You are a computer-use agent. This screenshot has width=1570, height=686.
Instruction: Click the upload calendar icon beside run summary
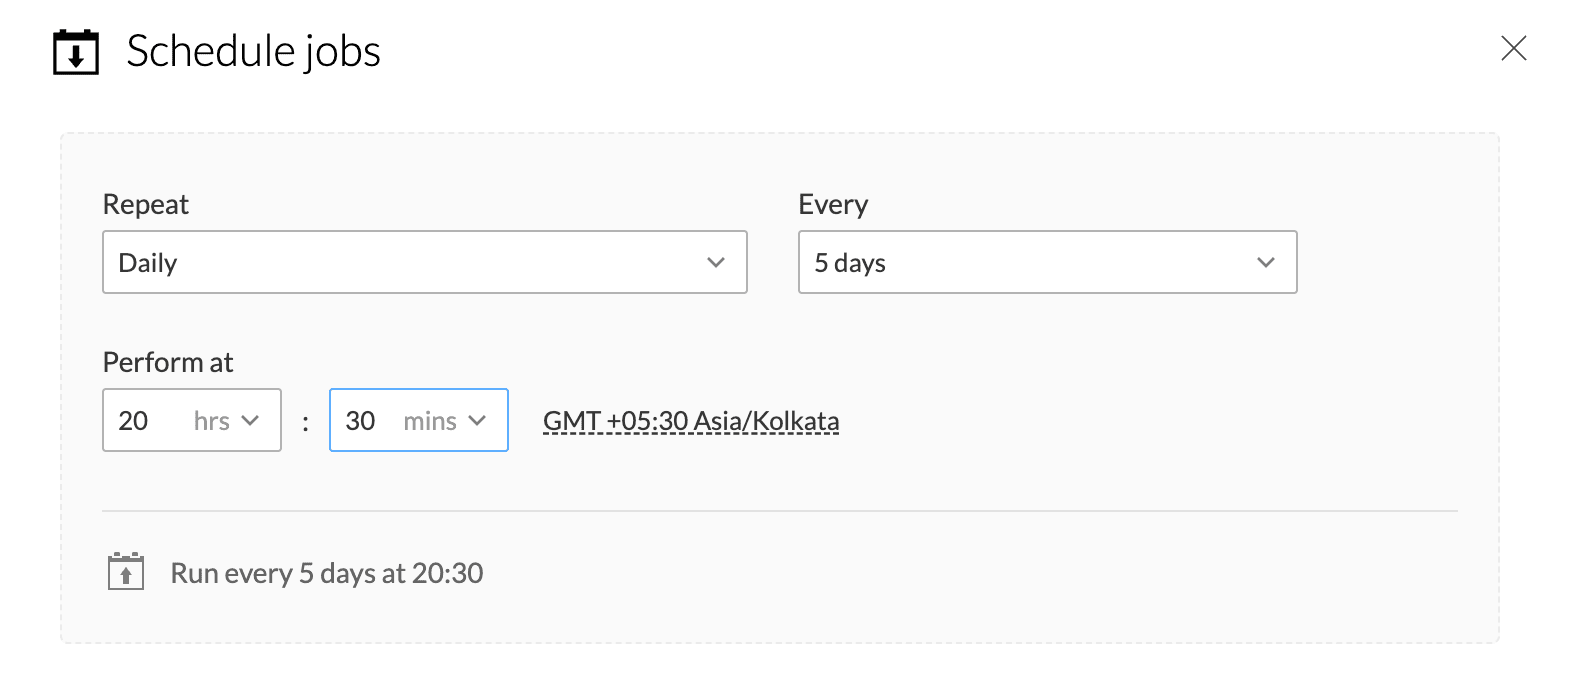click(126, 572)
